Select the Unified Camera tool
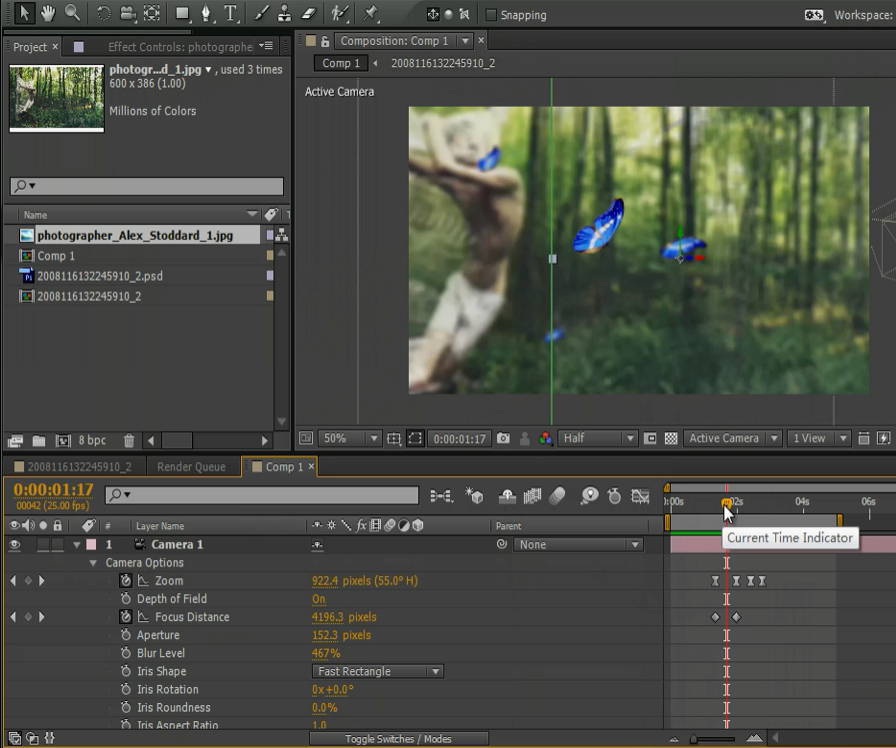 (127, 13)
